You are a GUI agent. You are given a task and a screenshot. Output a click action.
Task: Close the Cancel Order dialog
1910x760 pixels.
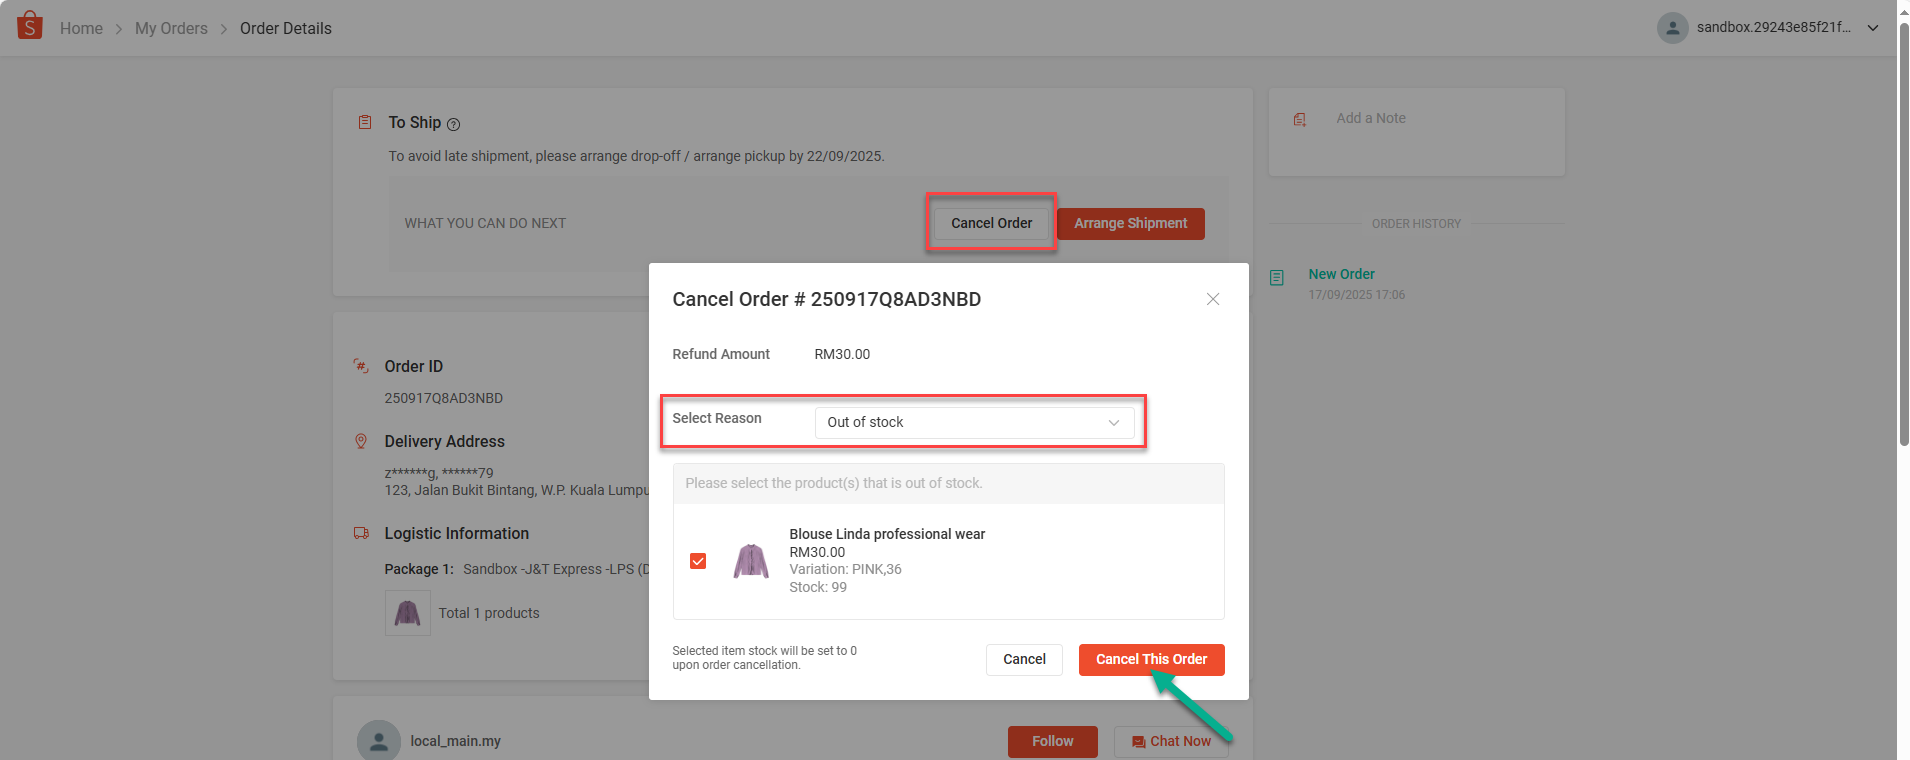[x=1213, y=299]
